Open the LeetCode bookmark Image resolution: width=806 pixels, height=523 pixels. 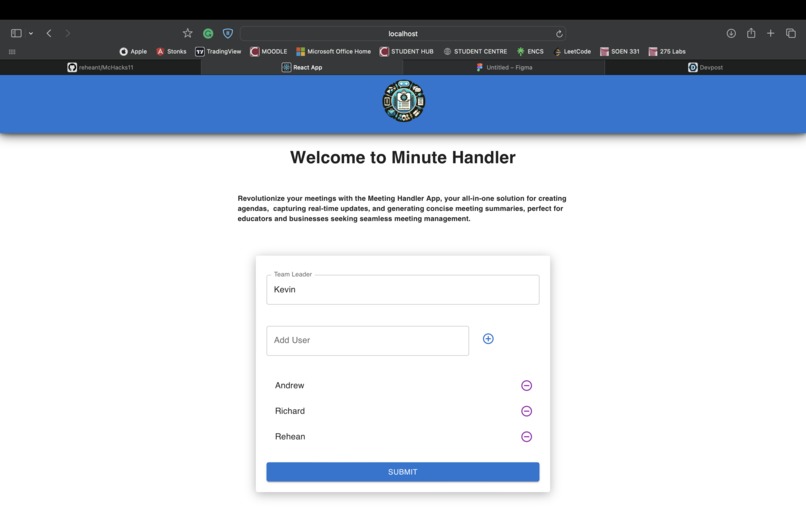(572, 51)
